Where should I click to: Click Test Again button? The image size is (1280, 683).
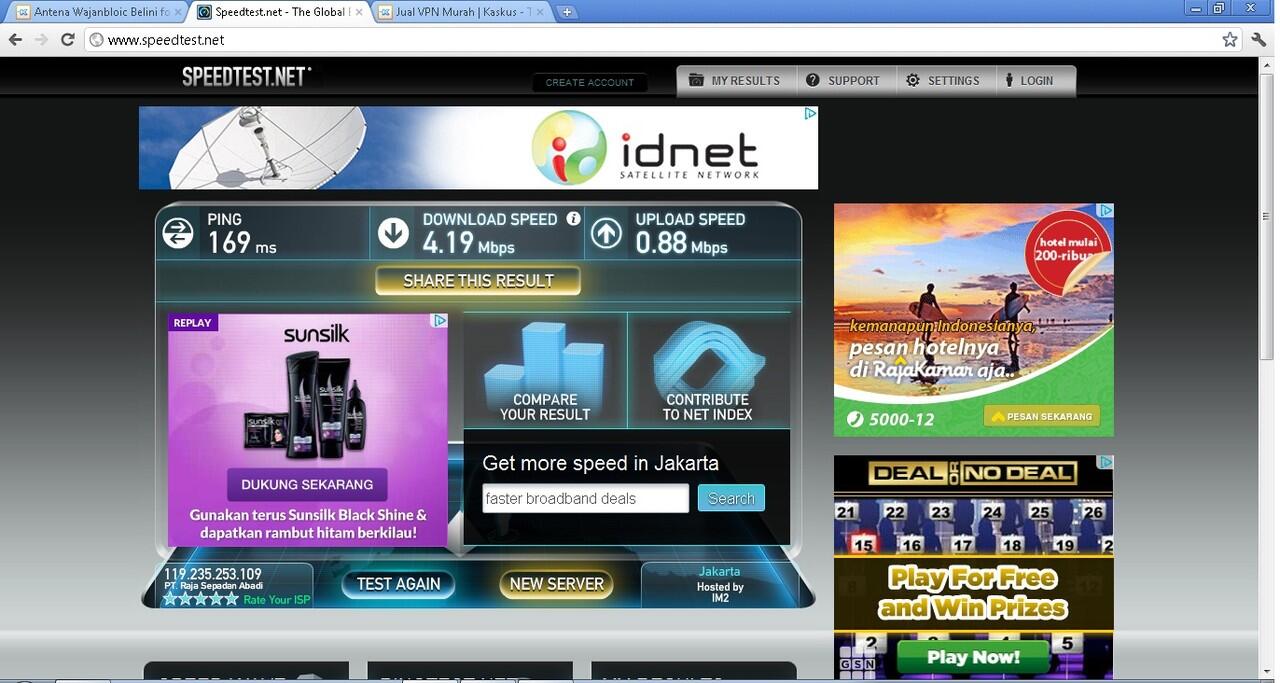398,584
